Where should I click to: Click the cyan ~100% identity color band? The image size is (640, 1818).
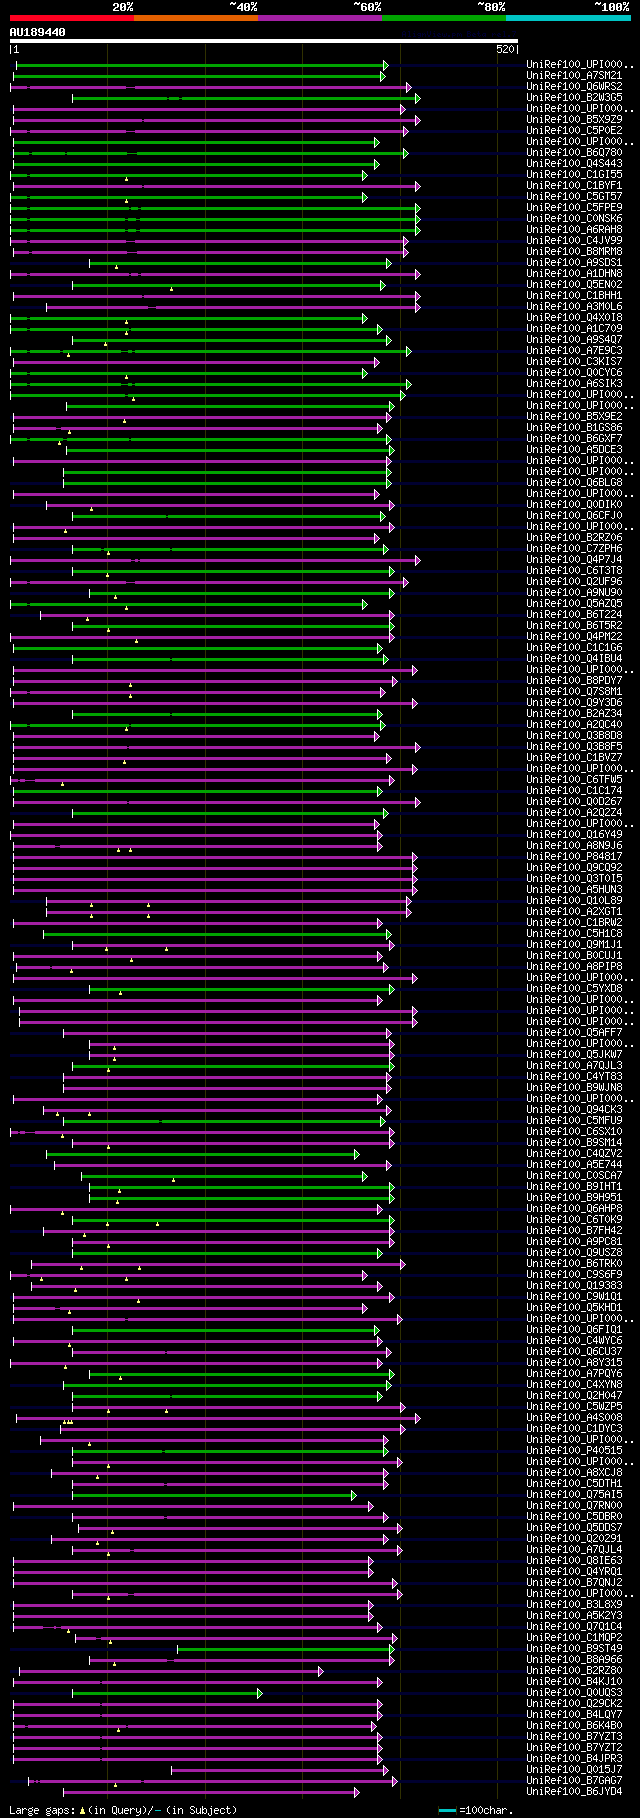coord(568,17)
